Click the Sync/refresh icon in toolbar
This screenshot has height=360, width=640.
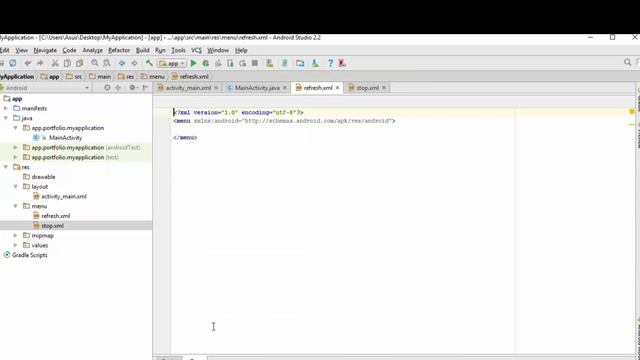pyautogui.click(x=13, y=63)
